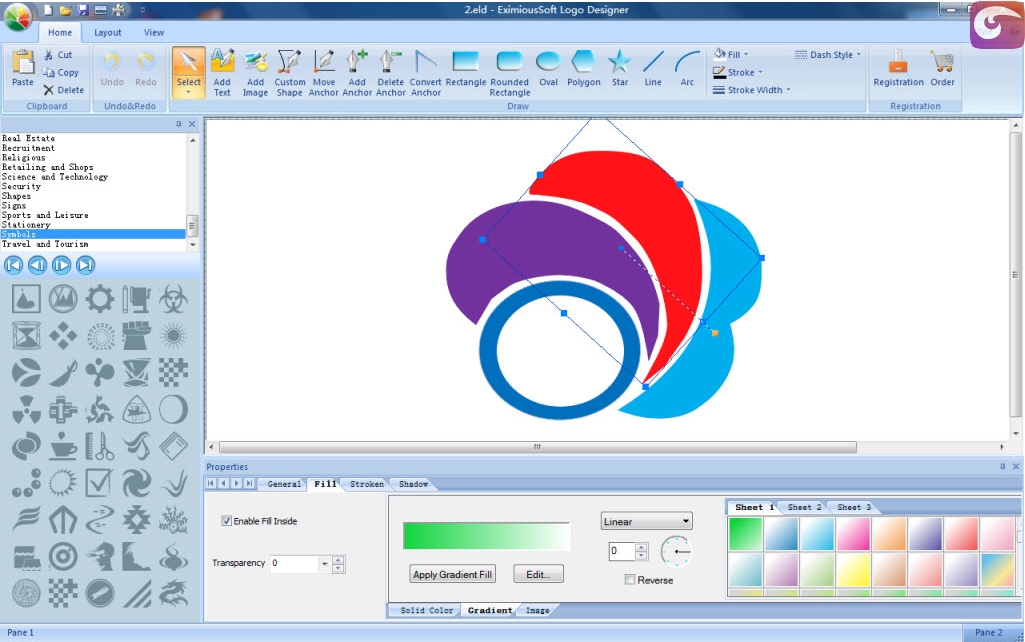Image resolution: width=1025 pixels, height=642 pixels.
Task: Click the gradient angle input field
Action: (622, 551)
